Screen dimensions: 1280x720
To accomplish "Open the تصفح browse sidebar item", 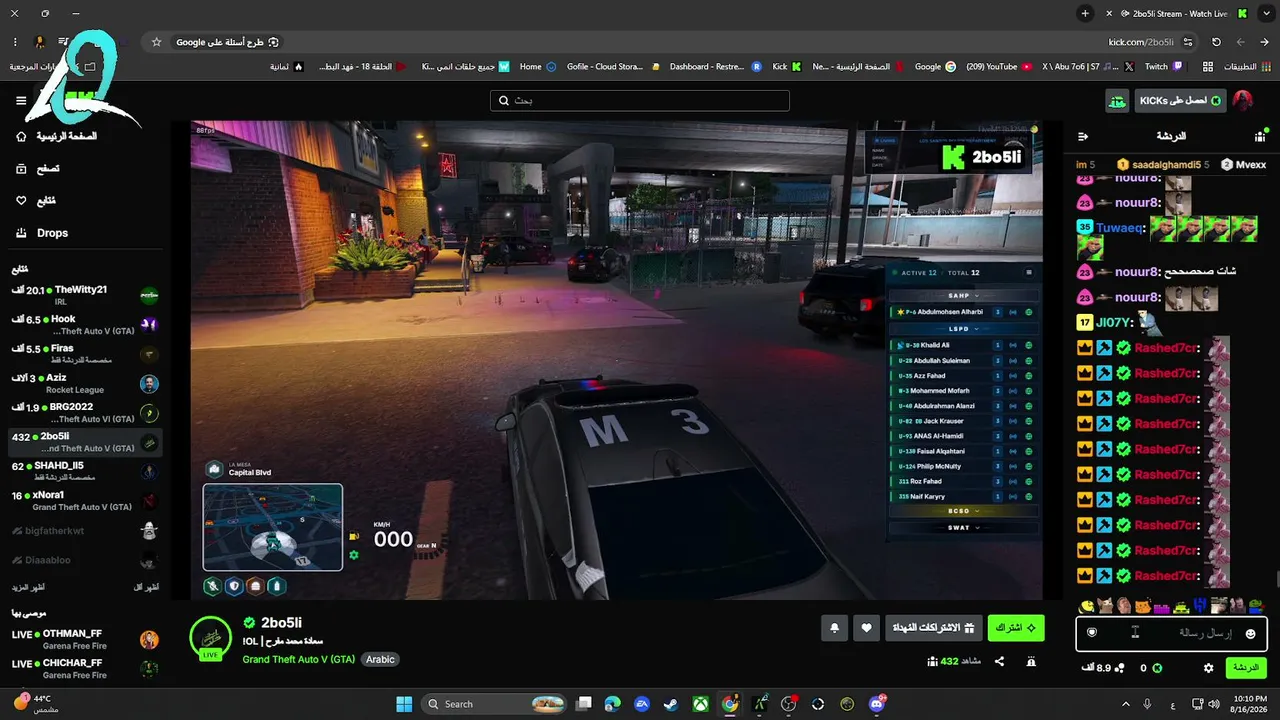I will point(38,169).
